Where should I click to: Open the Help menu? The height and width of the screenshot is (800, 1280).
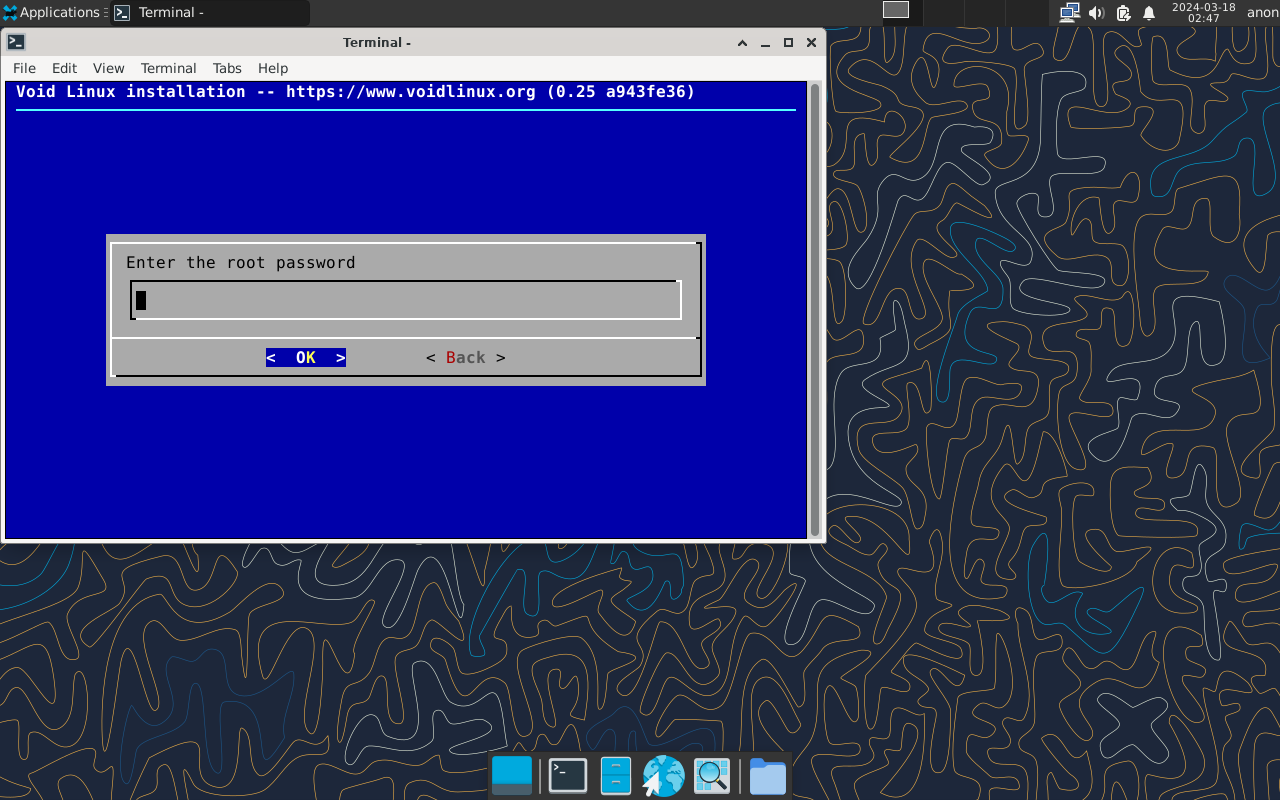pos(273,68)
